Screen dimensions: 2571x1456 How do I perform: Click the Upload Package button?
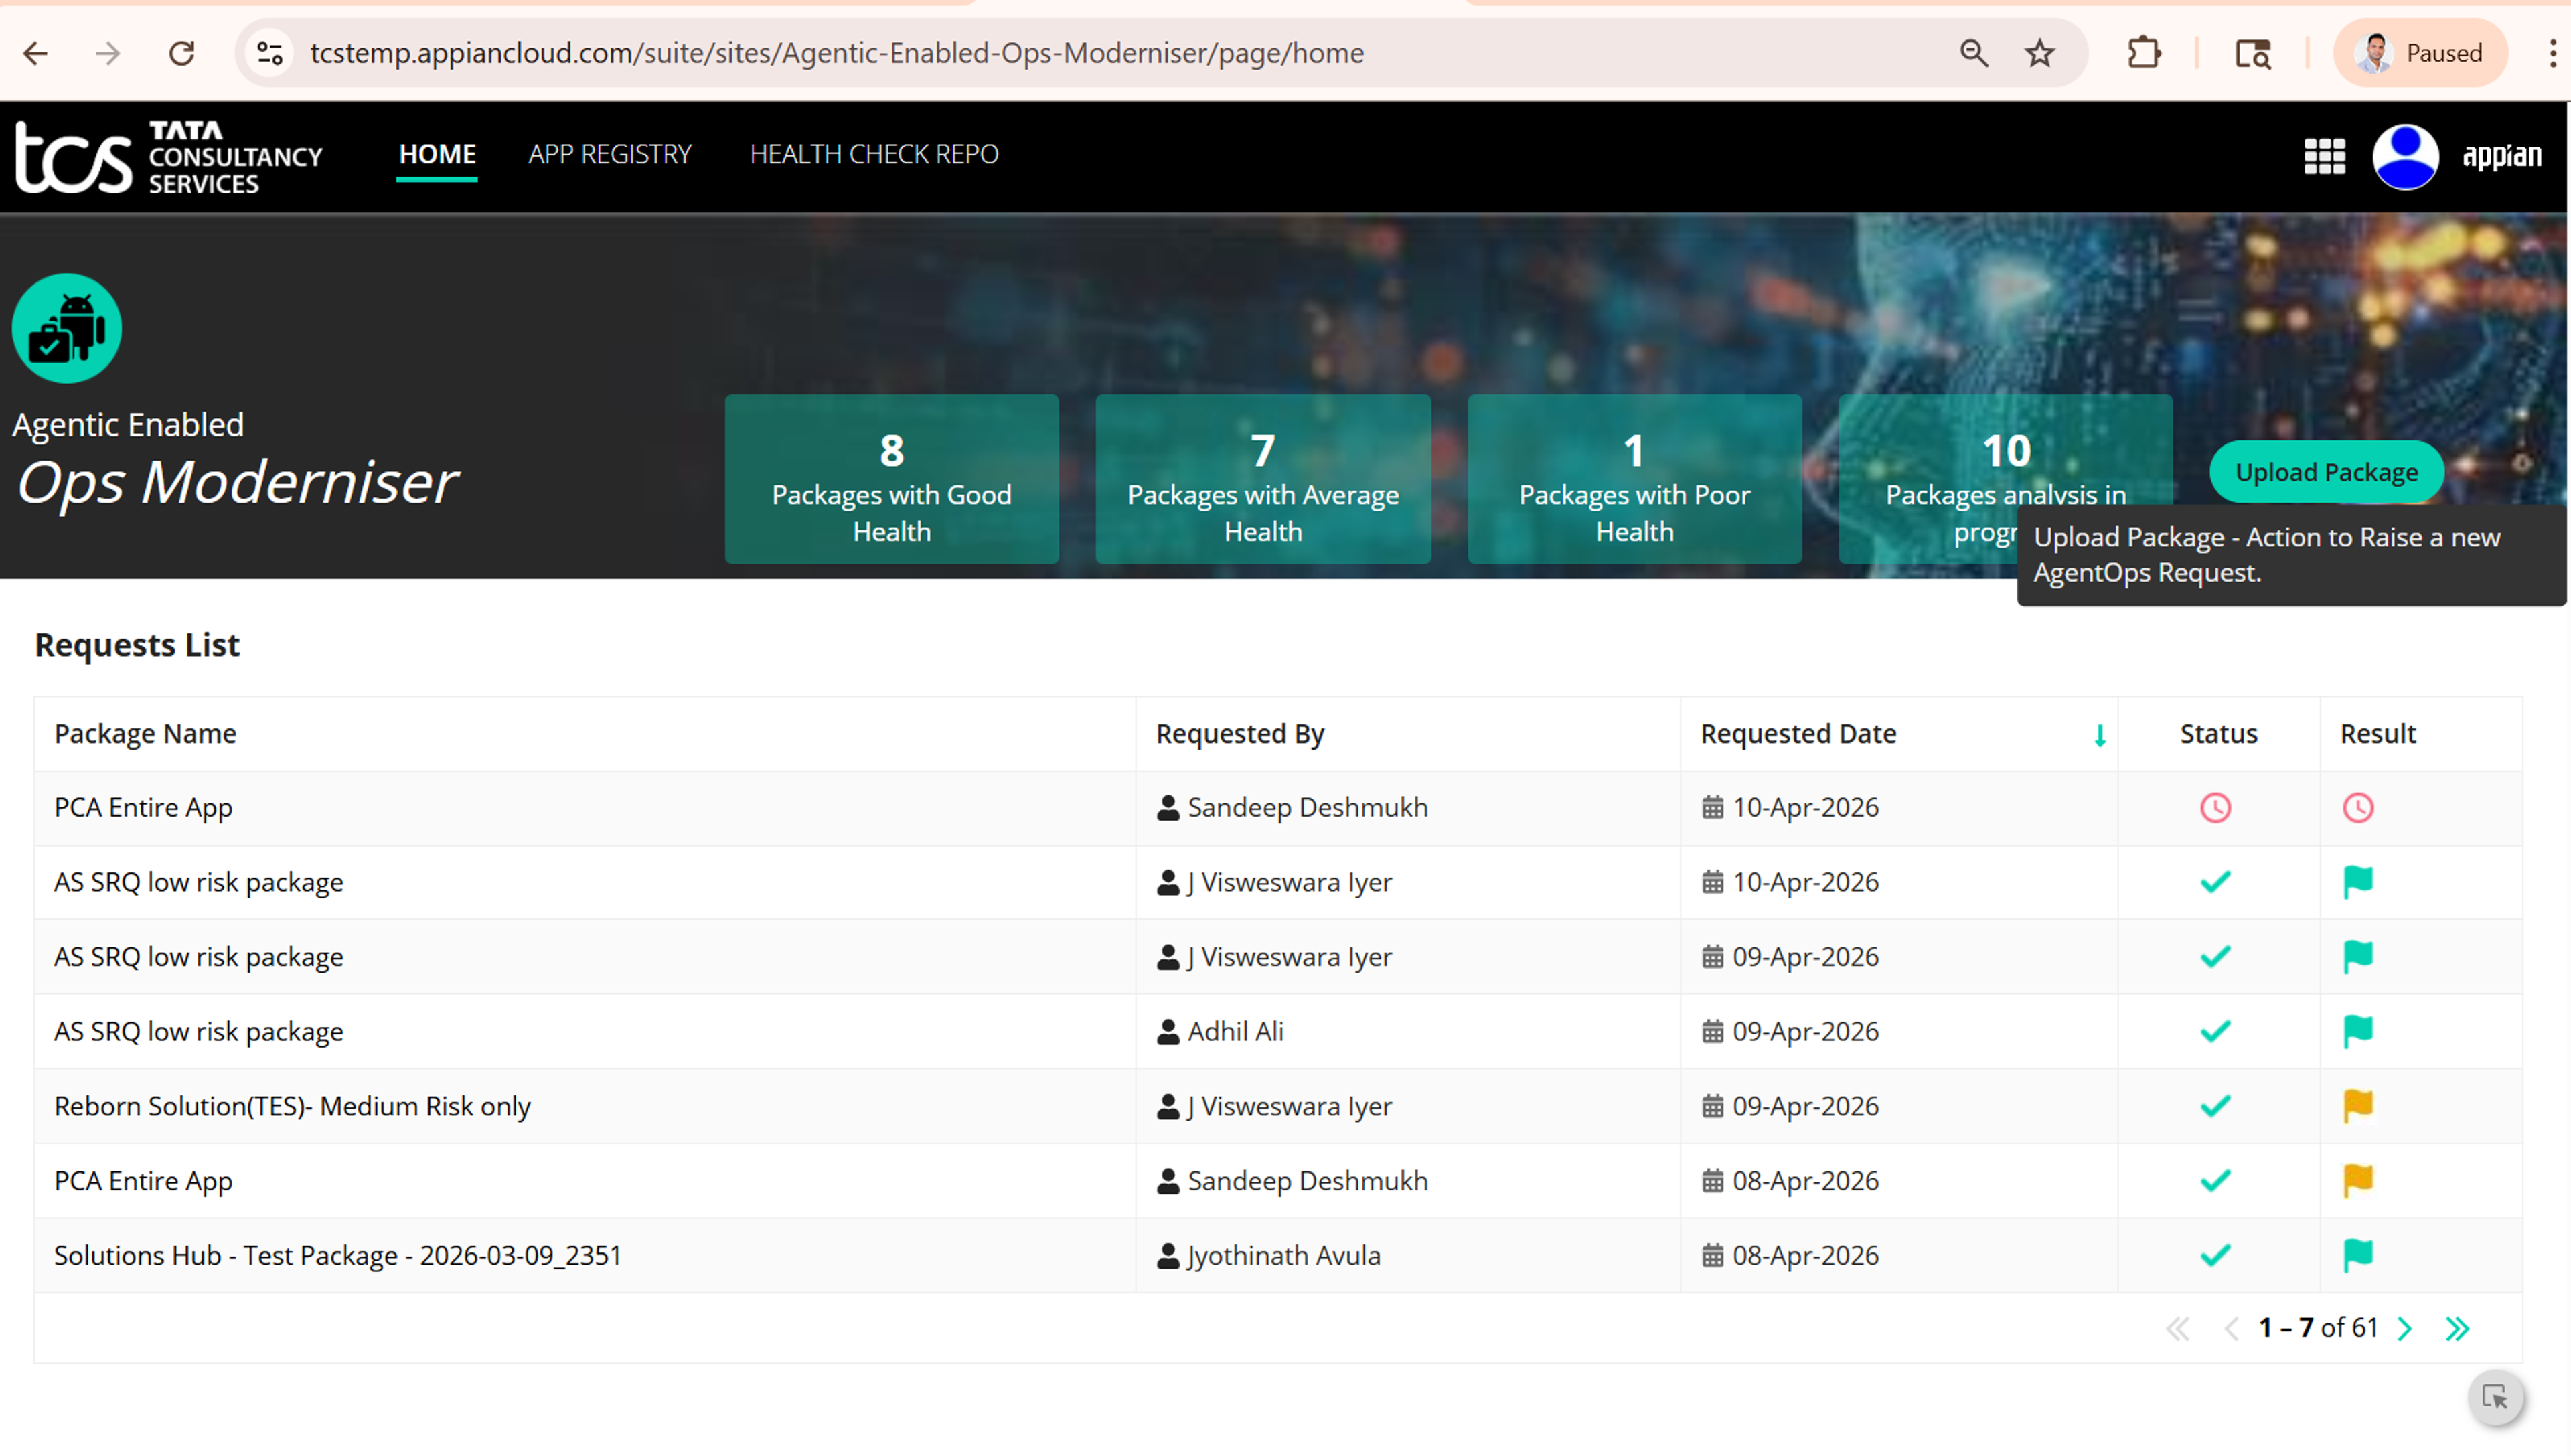pos(2326,472)
